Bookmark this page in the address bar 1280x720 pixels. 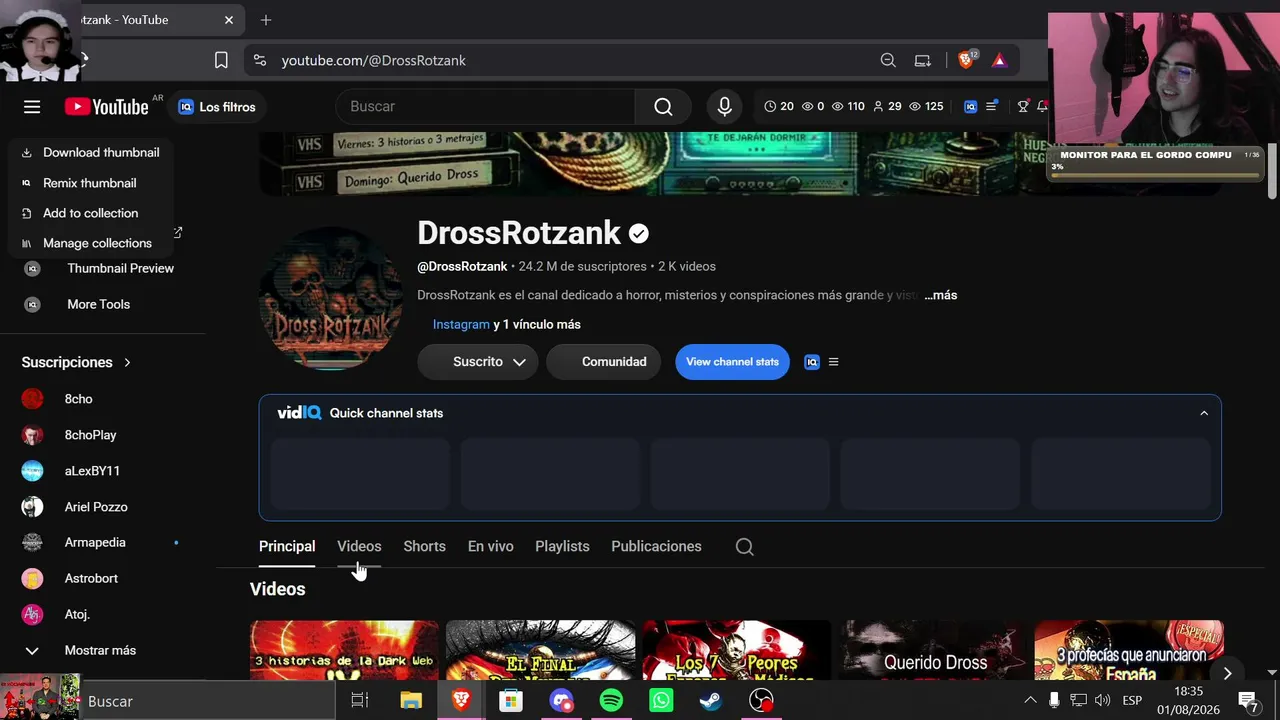[221, 60]
